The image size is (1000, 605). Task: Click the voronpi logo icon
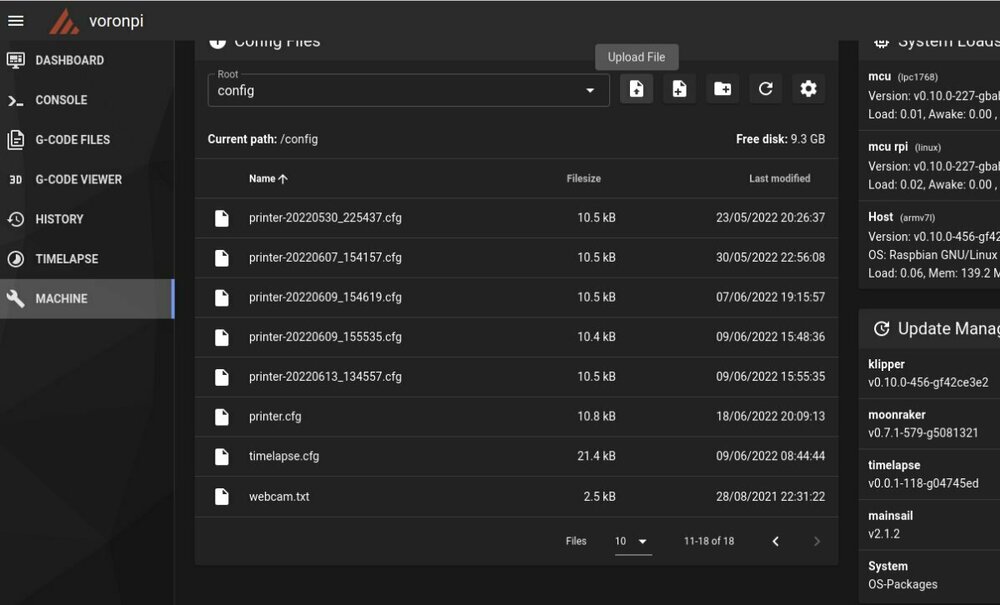coord(64,22)
